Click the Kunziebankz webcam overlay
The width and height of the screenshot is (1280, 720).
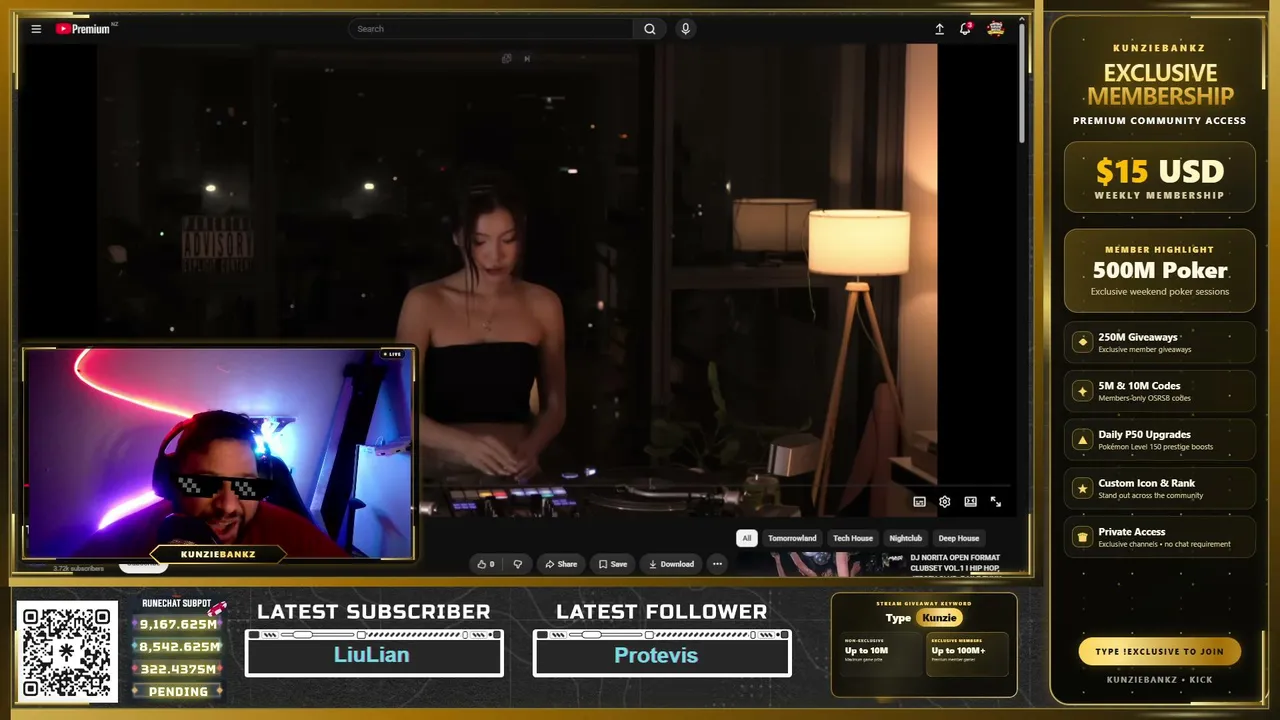coord(218,453)
